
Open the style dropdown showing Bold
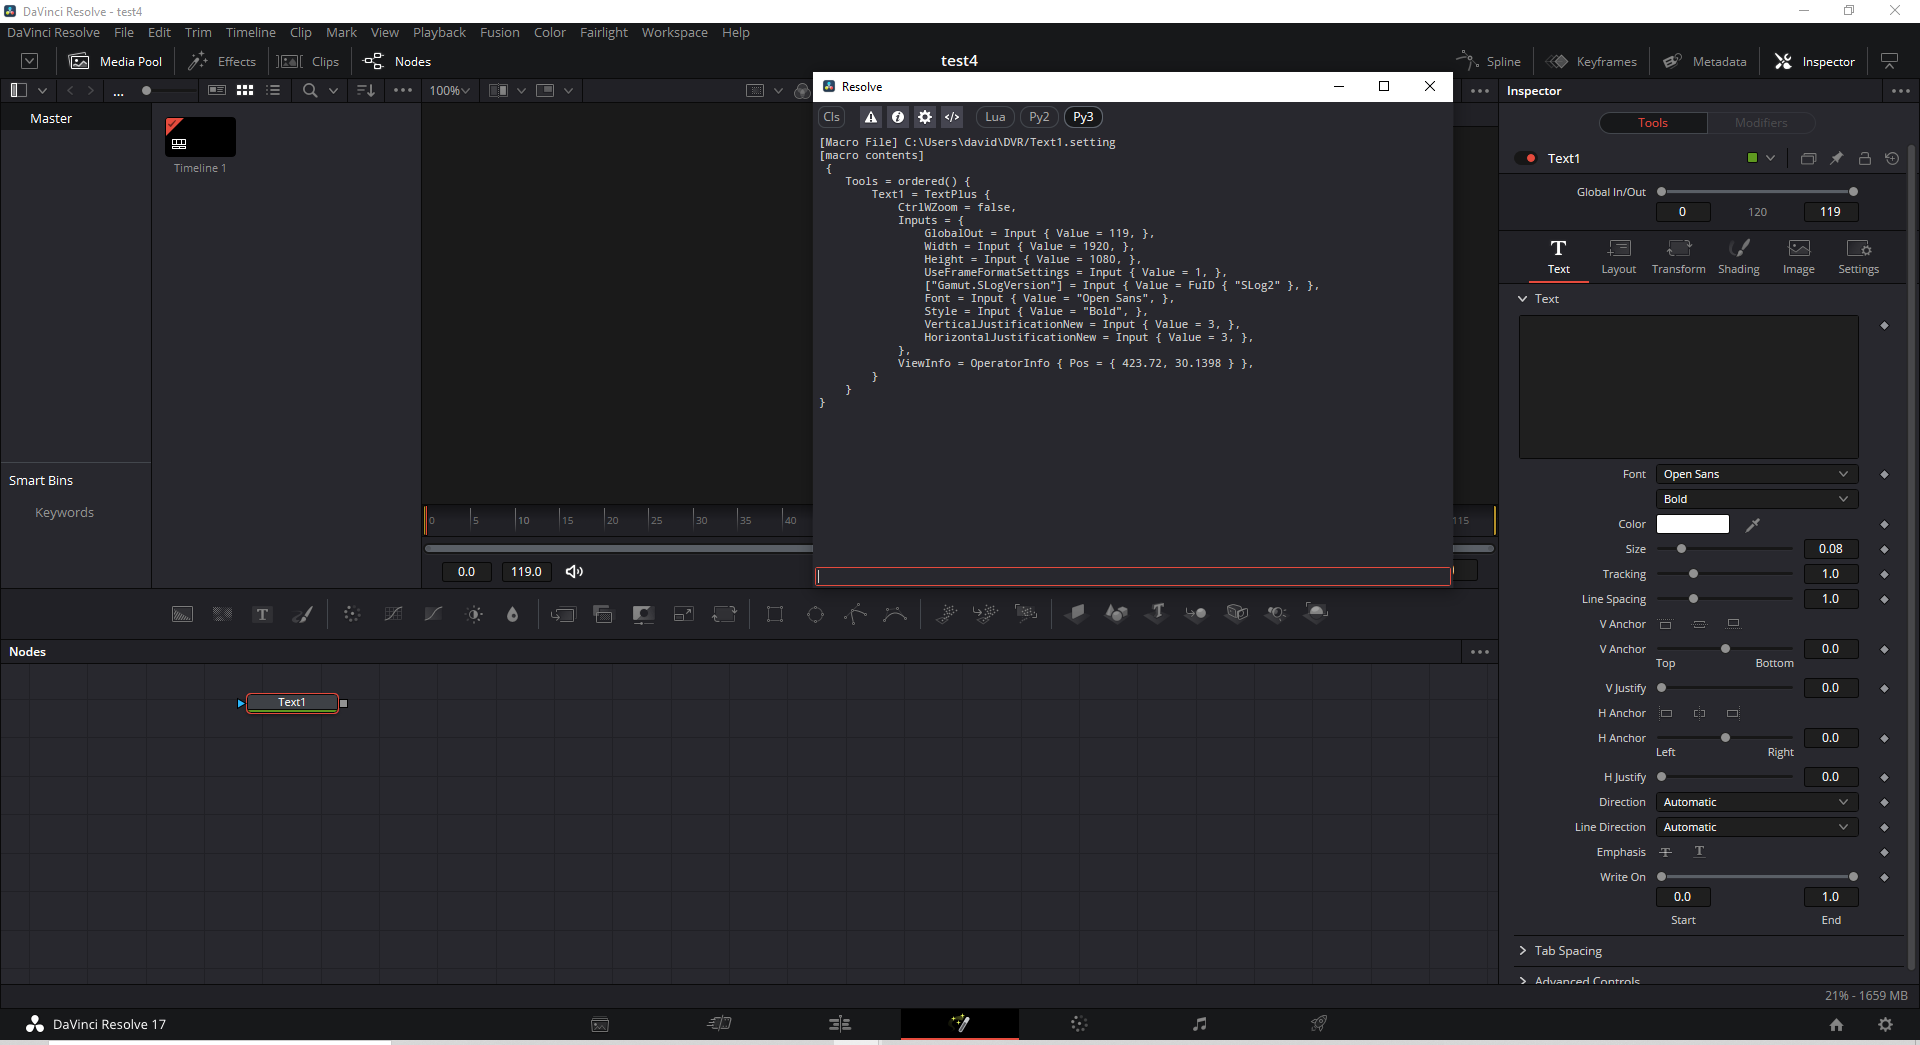tap(1756, 499)
